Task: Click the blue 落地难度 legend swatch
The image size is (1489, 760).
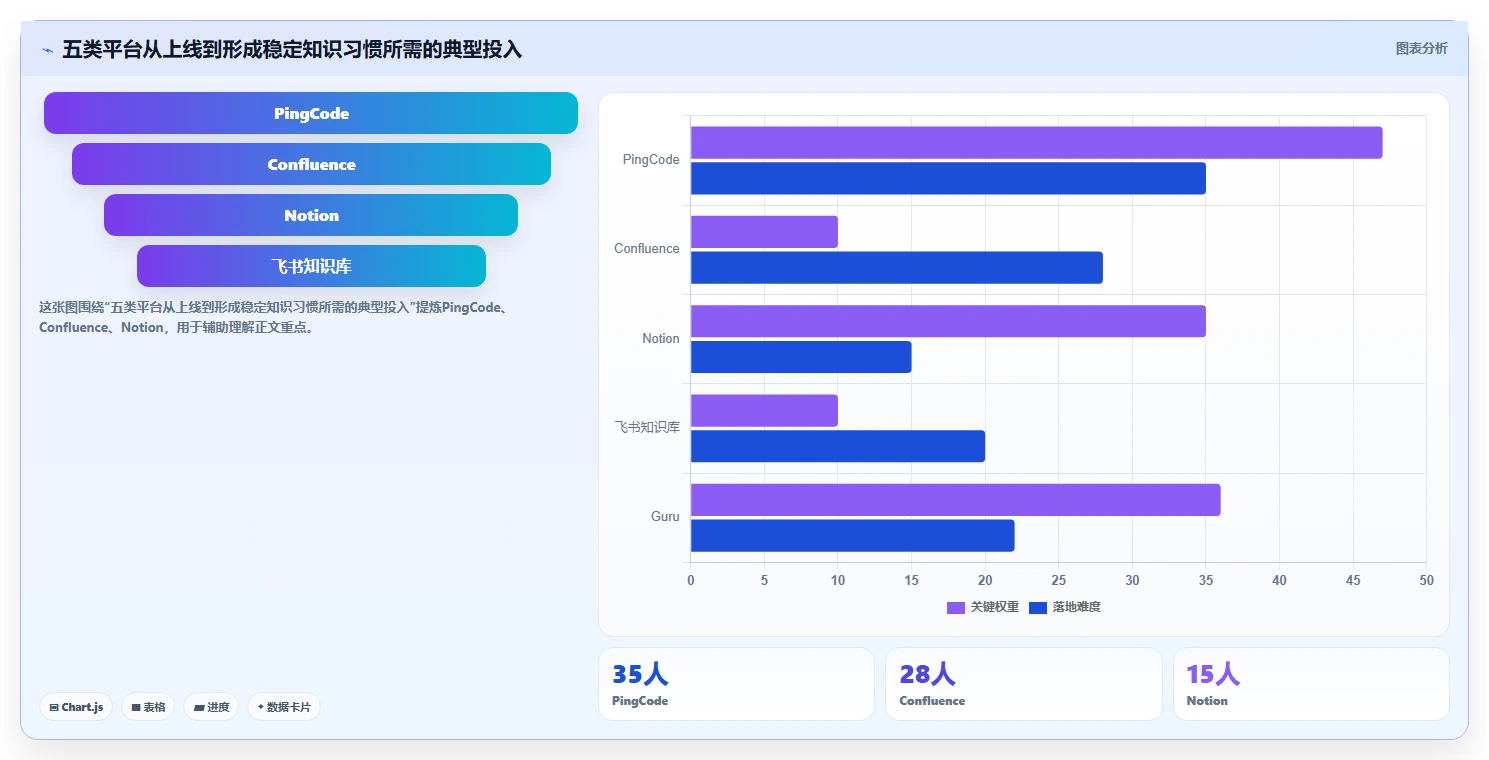Action: click(1038, 607)
